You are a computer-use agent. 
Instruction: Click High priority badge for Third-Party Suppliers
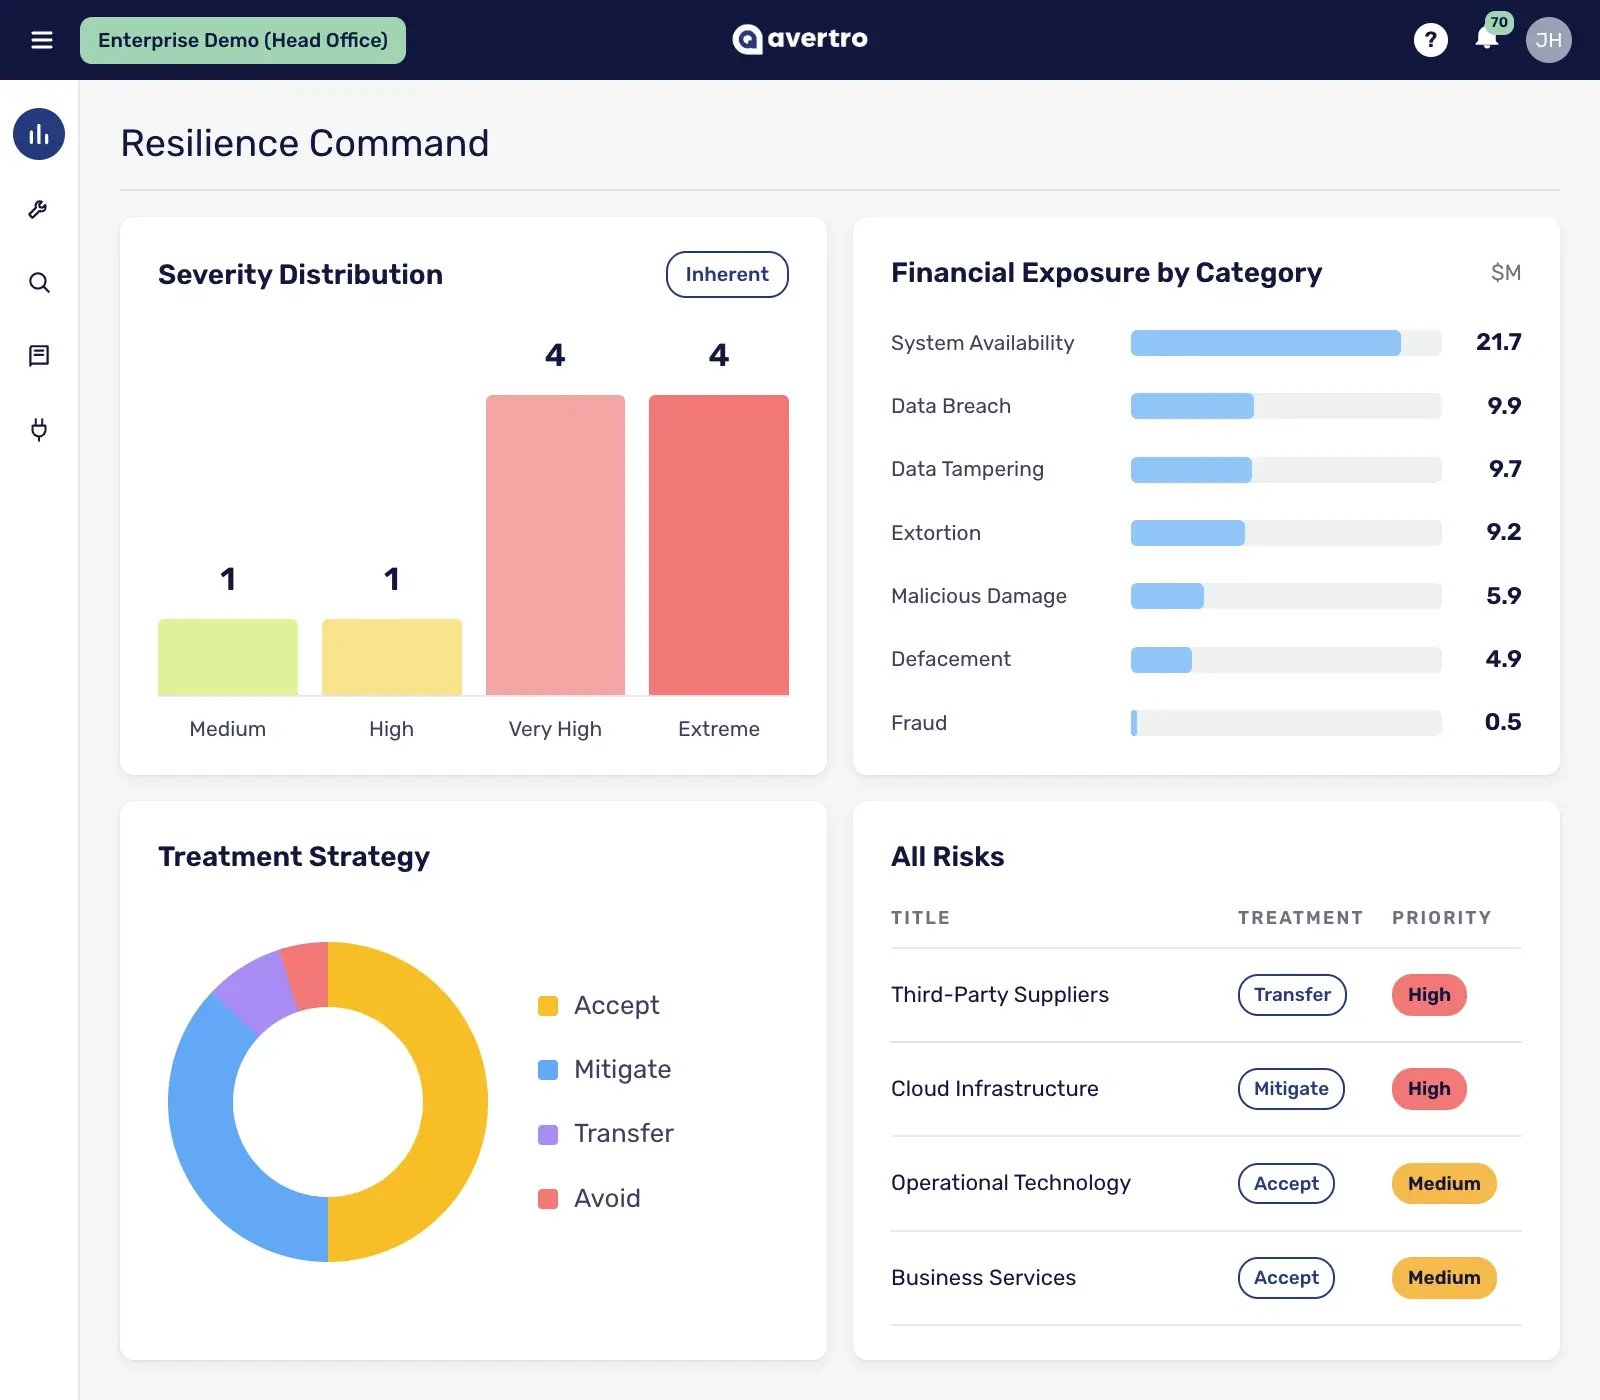tap(1429, 995)
